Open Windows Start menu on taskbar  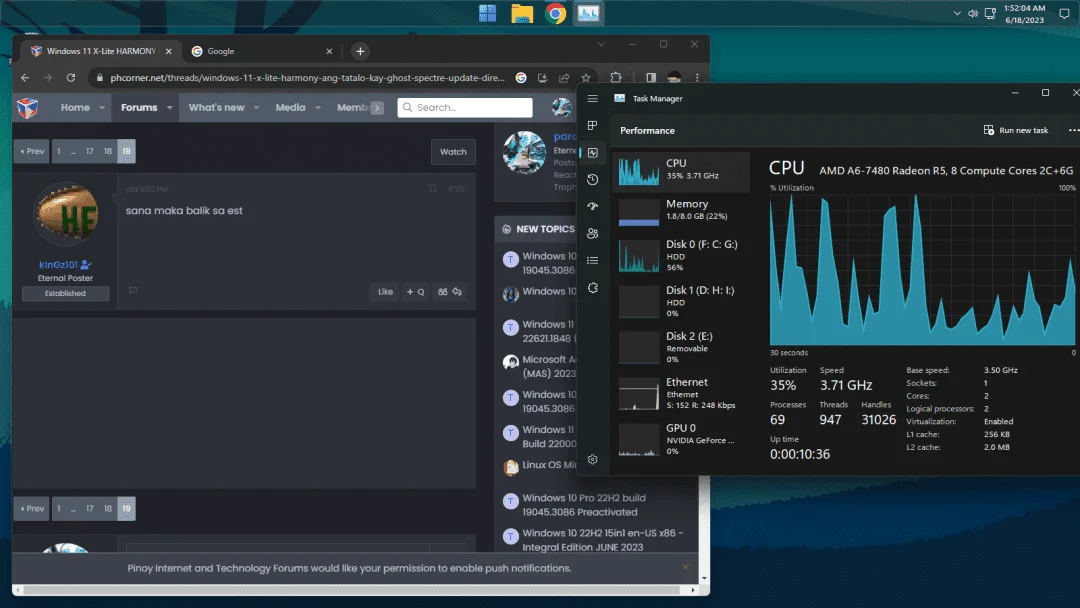coord(488,14)
